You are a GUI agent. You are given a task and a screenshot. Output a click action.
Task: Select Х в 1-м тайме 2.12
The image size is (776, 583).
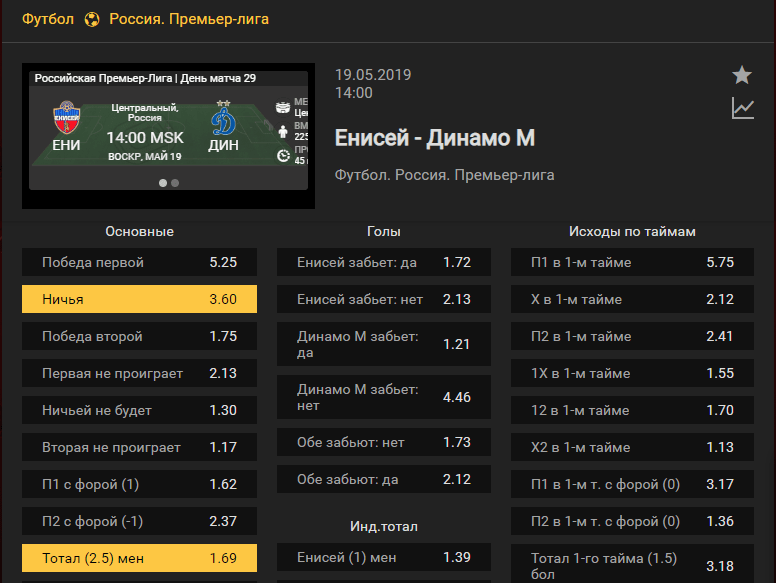(x=632, y=299)
